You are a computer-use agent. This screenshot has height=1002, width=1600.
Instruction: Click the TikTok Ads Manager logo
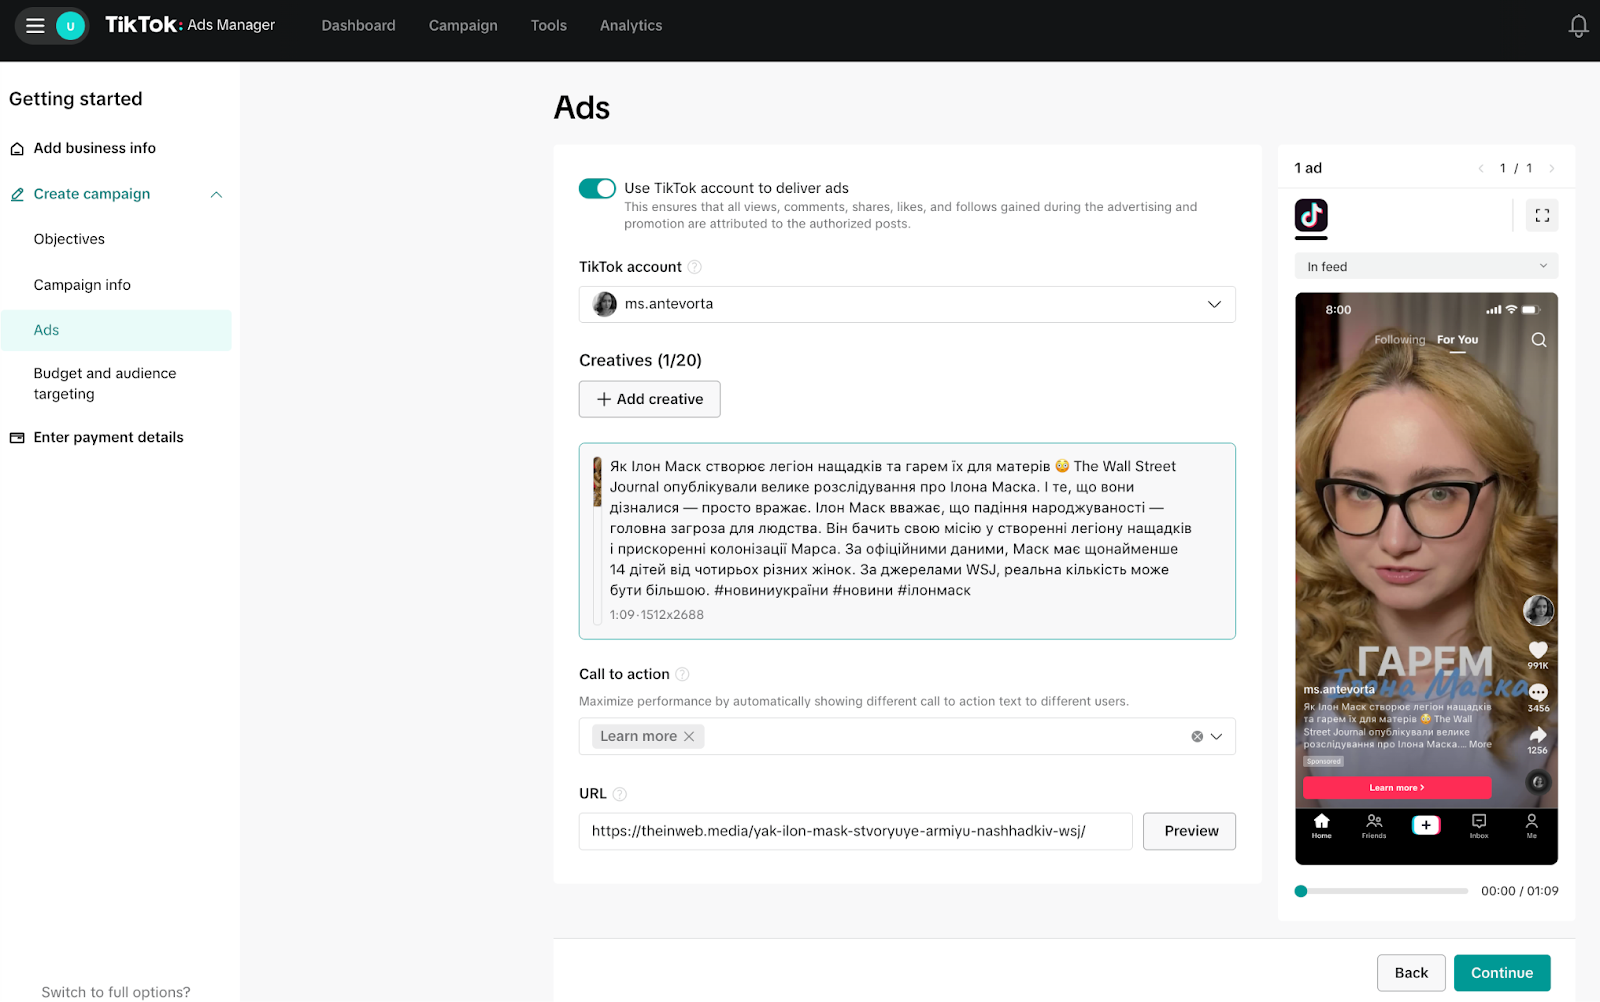190,25
